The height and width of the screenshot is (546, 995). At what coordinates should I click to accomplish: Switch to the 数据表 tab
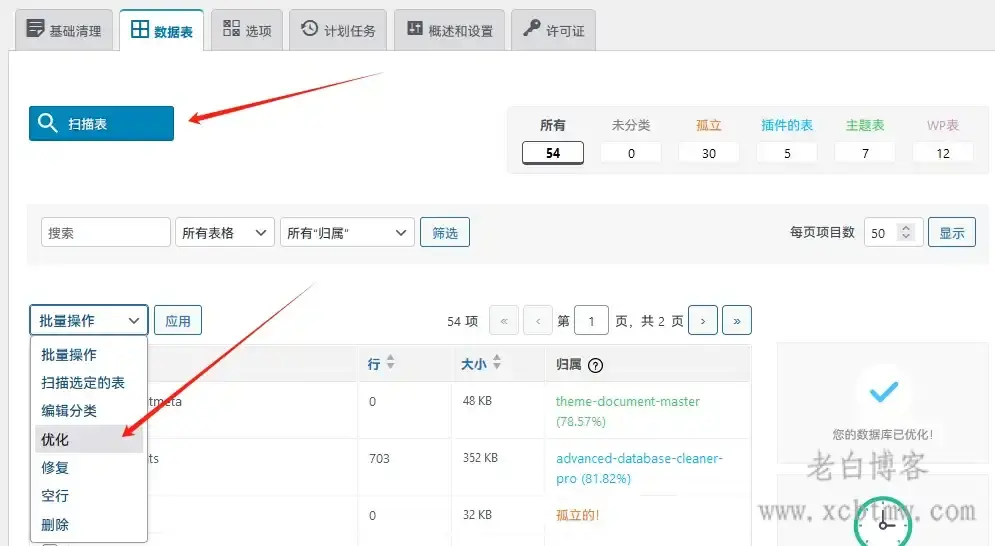point(161,30)
